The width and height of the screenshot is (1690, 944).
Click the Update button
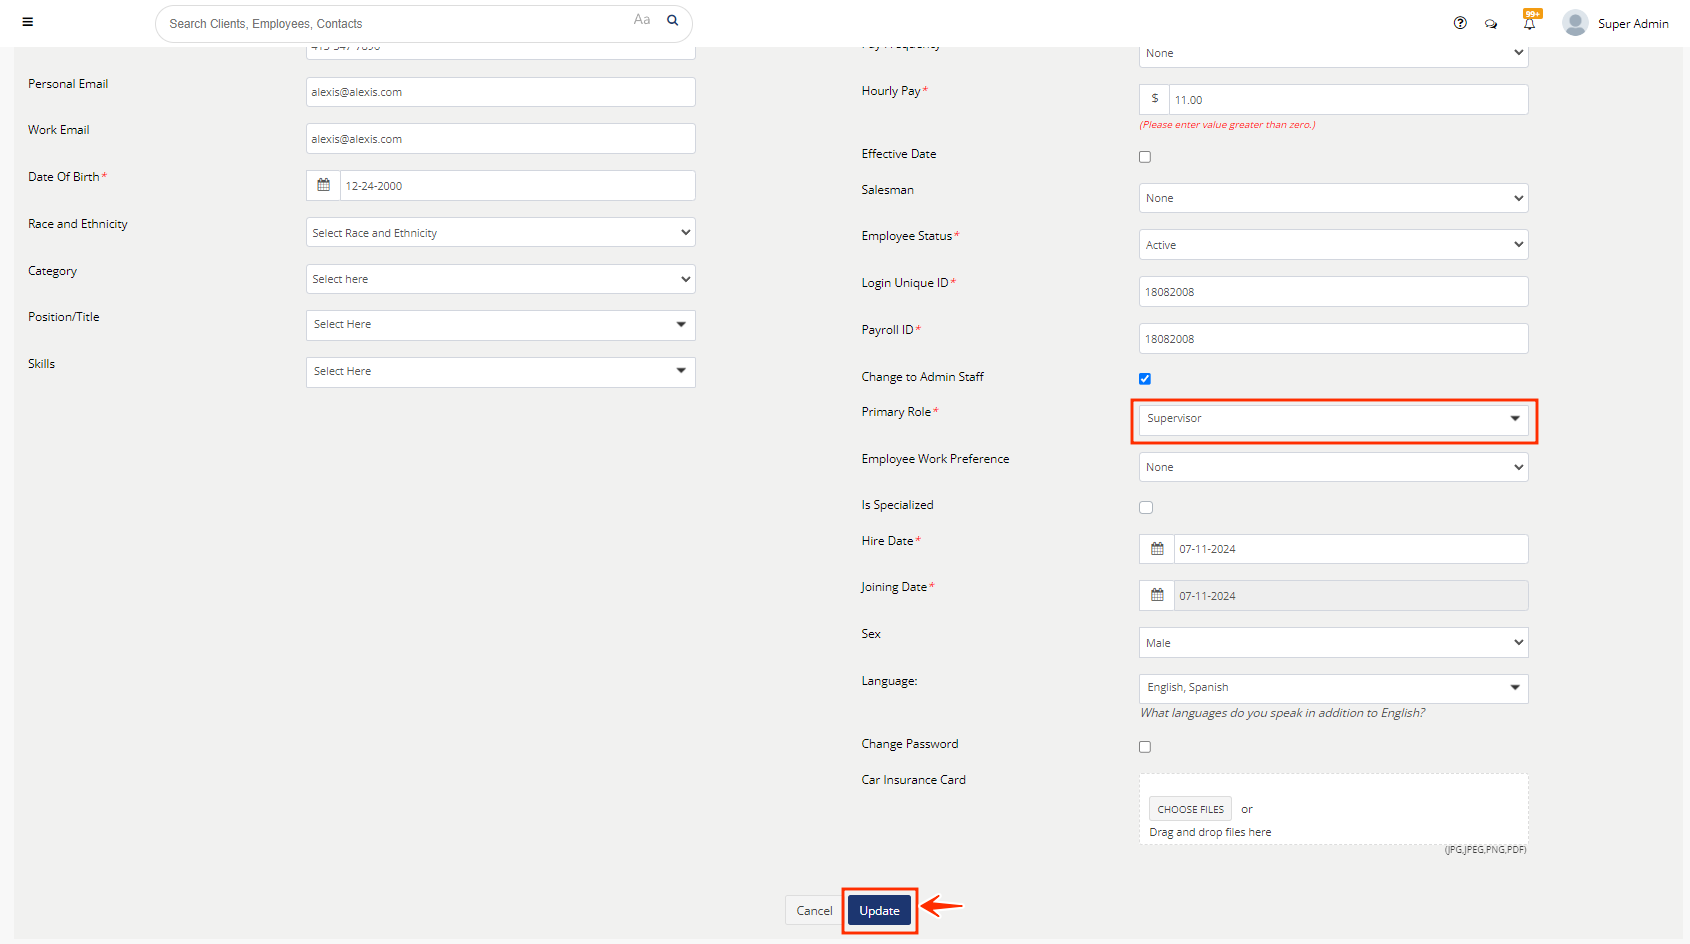[x=879, y=911]
